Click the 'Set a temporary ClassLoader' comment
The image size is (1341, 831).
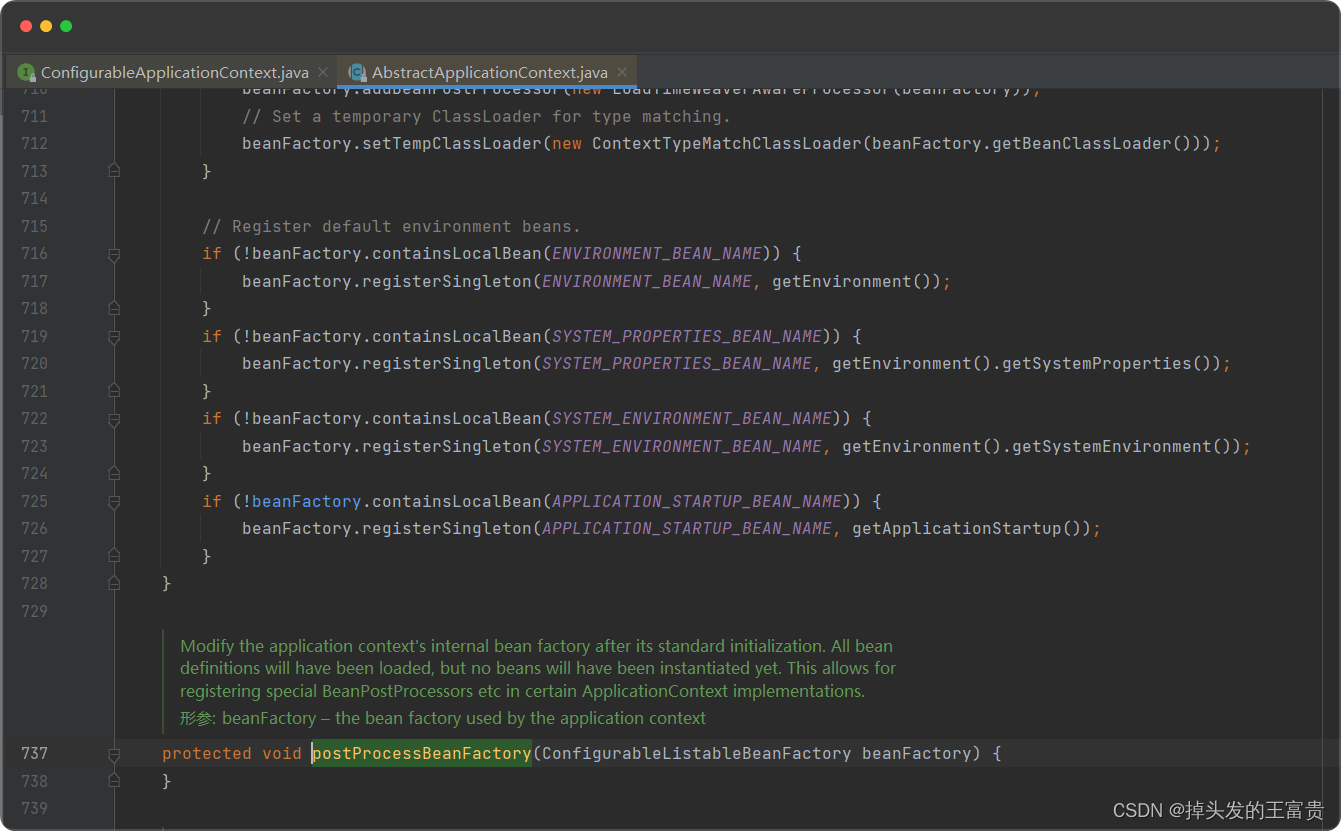486,116
